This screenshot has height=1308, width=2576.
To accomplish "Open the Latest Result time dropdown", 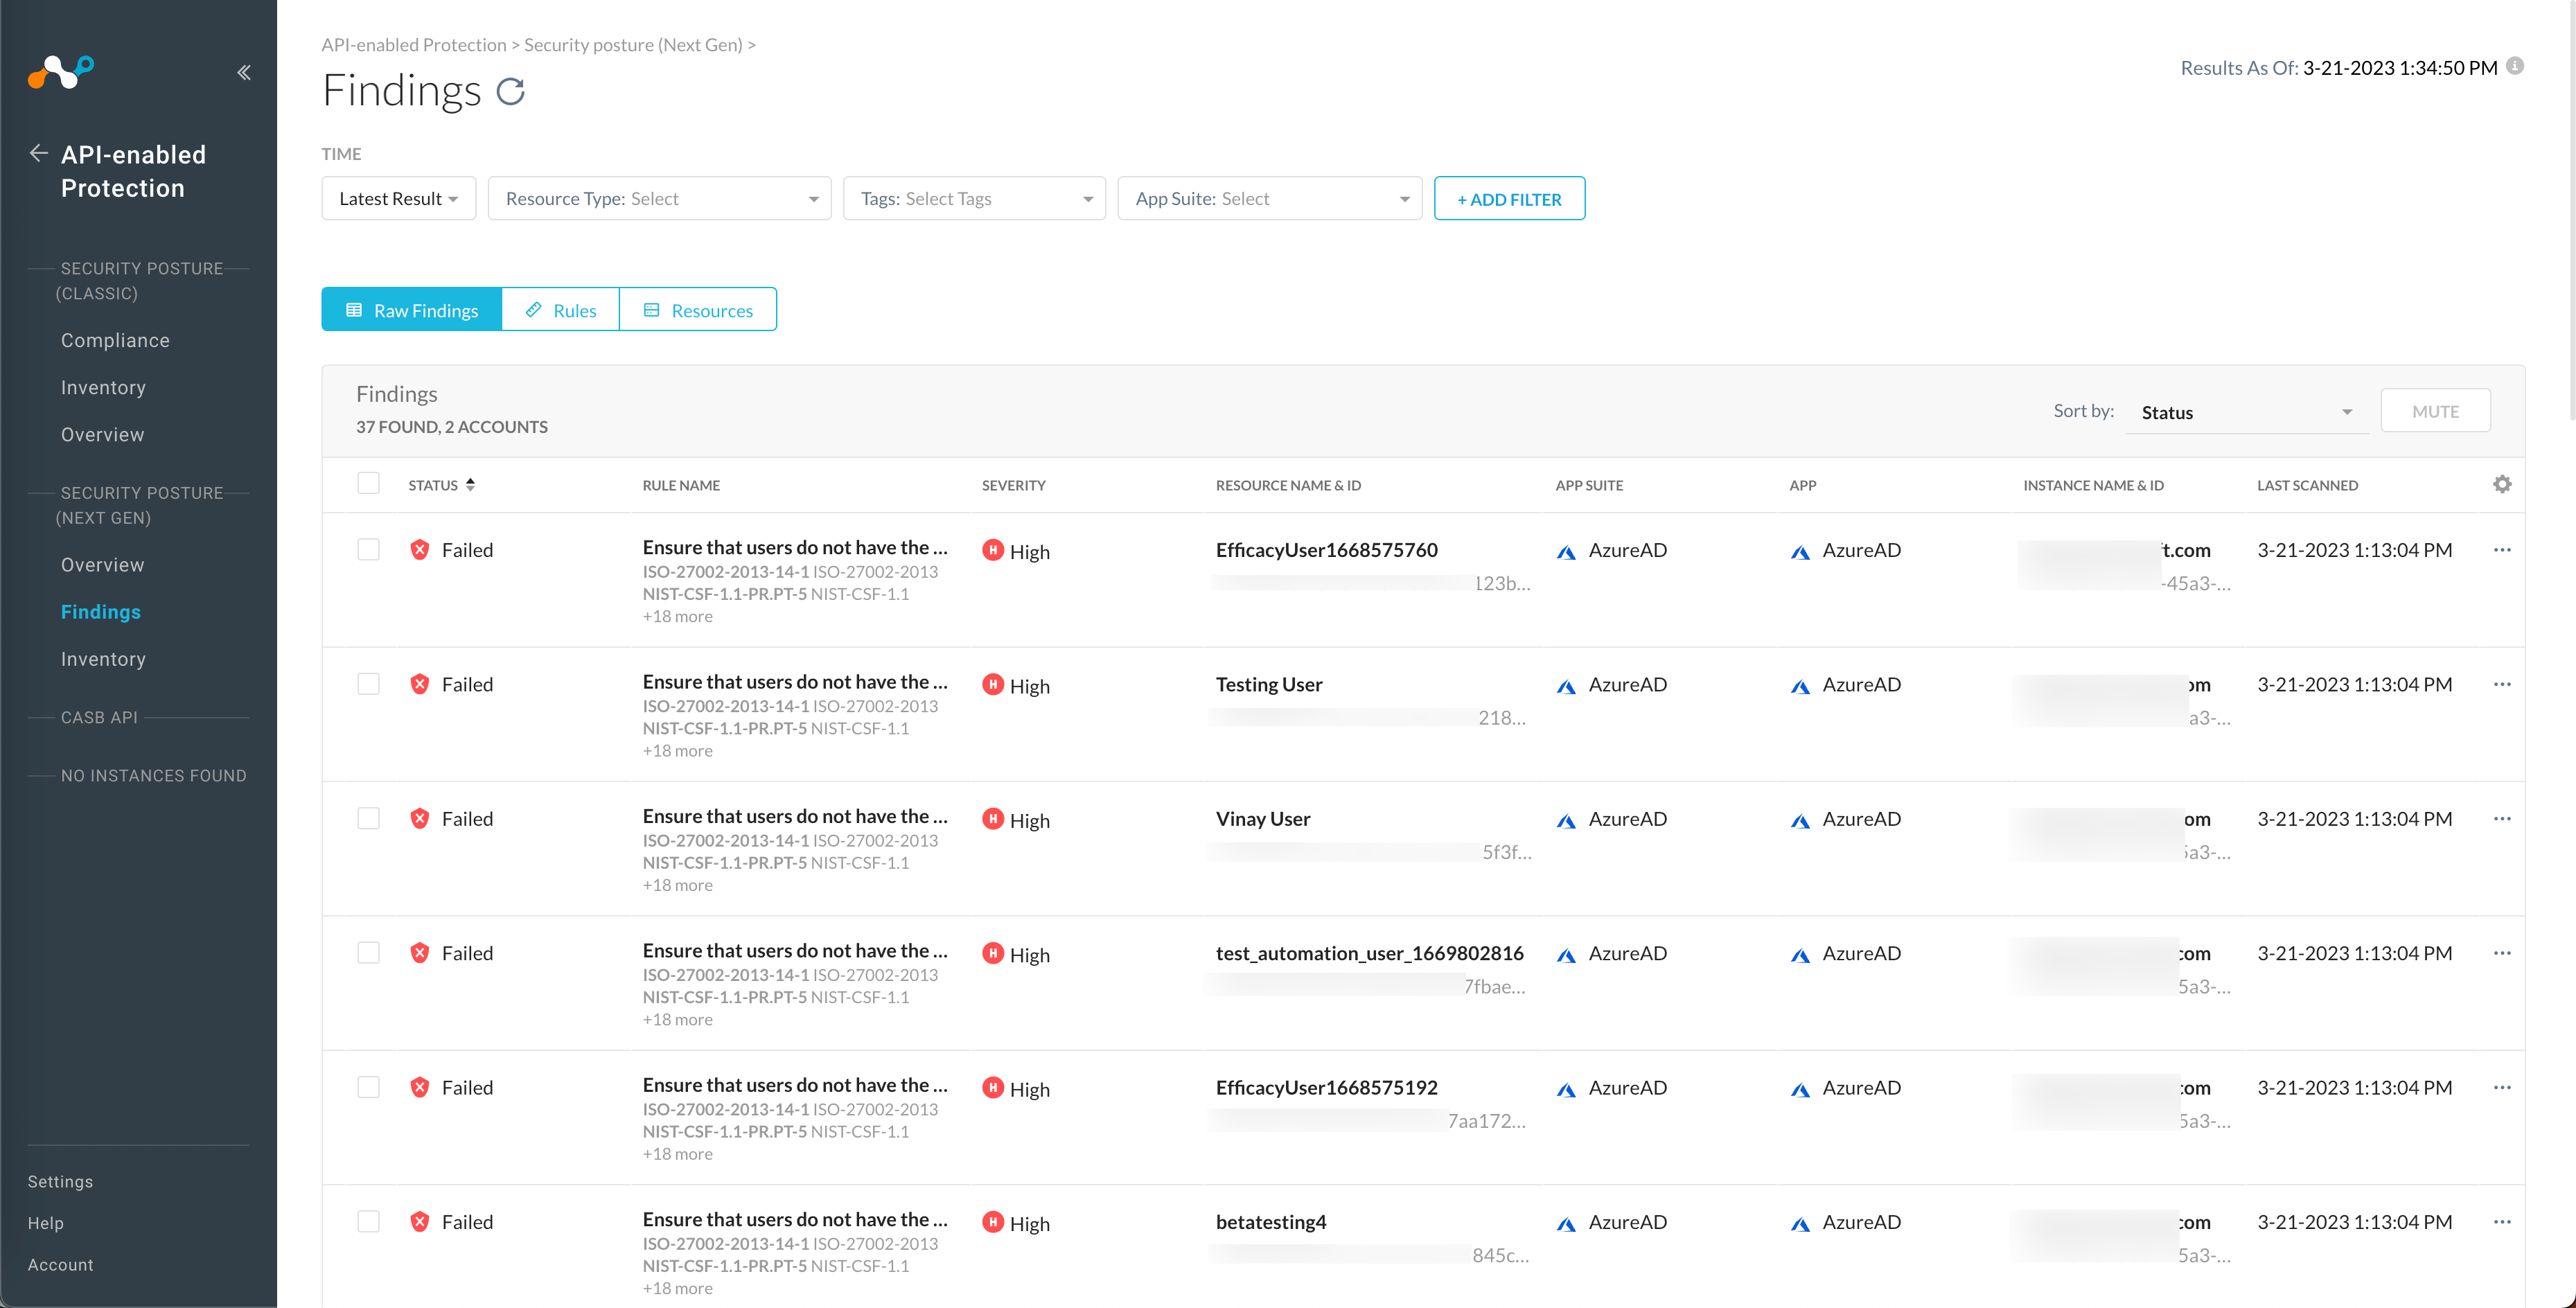I will [x=399, y=198].
